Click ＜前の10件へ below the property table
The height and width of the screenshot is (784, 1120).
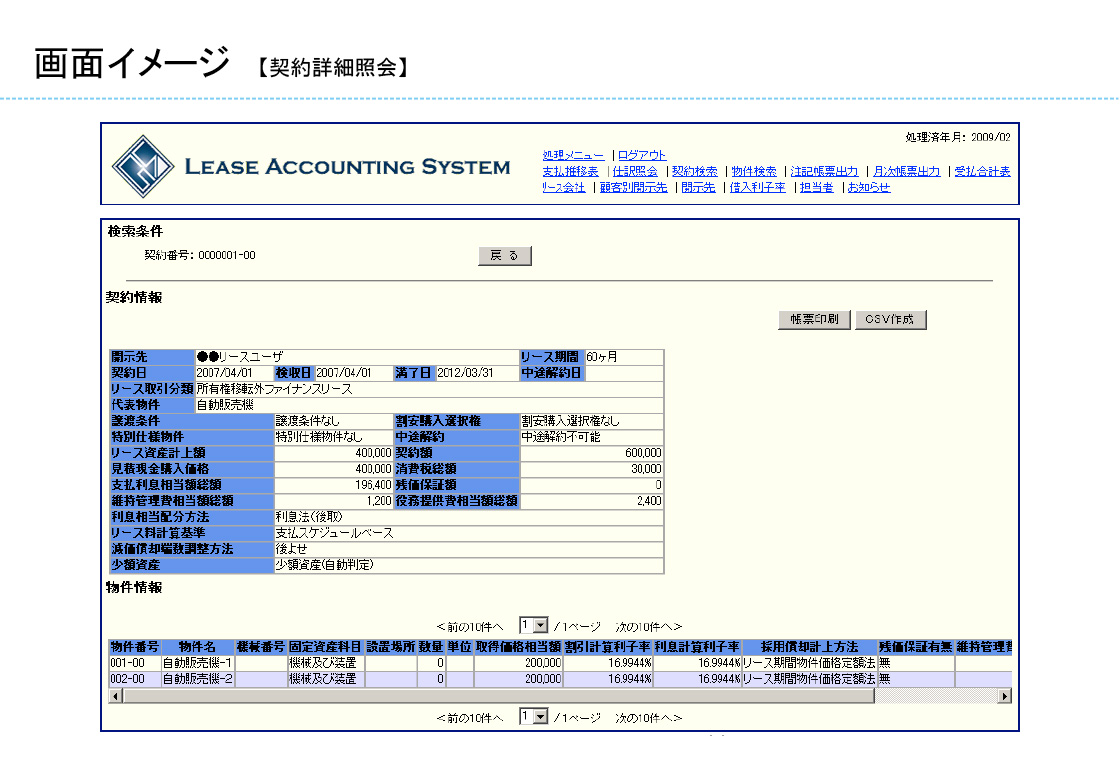470,718
